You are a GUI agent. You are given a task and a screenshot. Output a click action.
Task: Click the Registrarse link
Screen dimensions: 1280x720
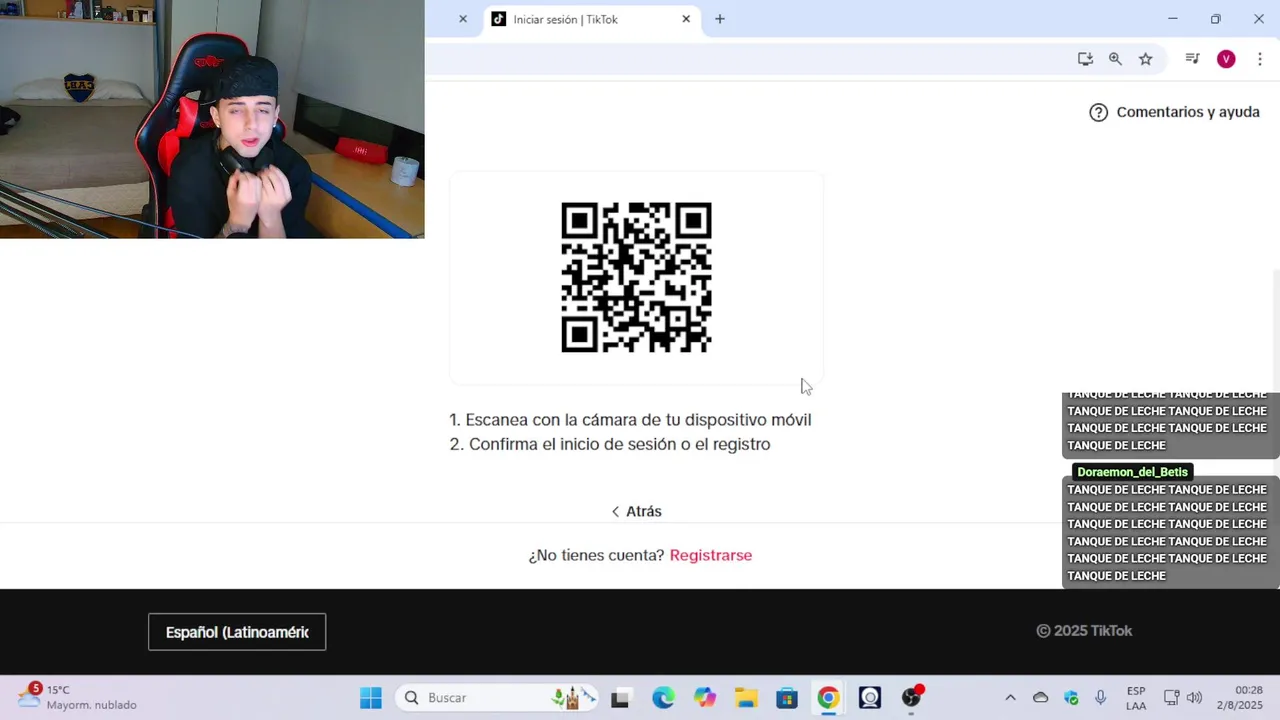(x=711, y=555)
